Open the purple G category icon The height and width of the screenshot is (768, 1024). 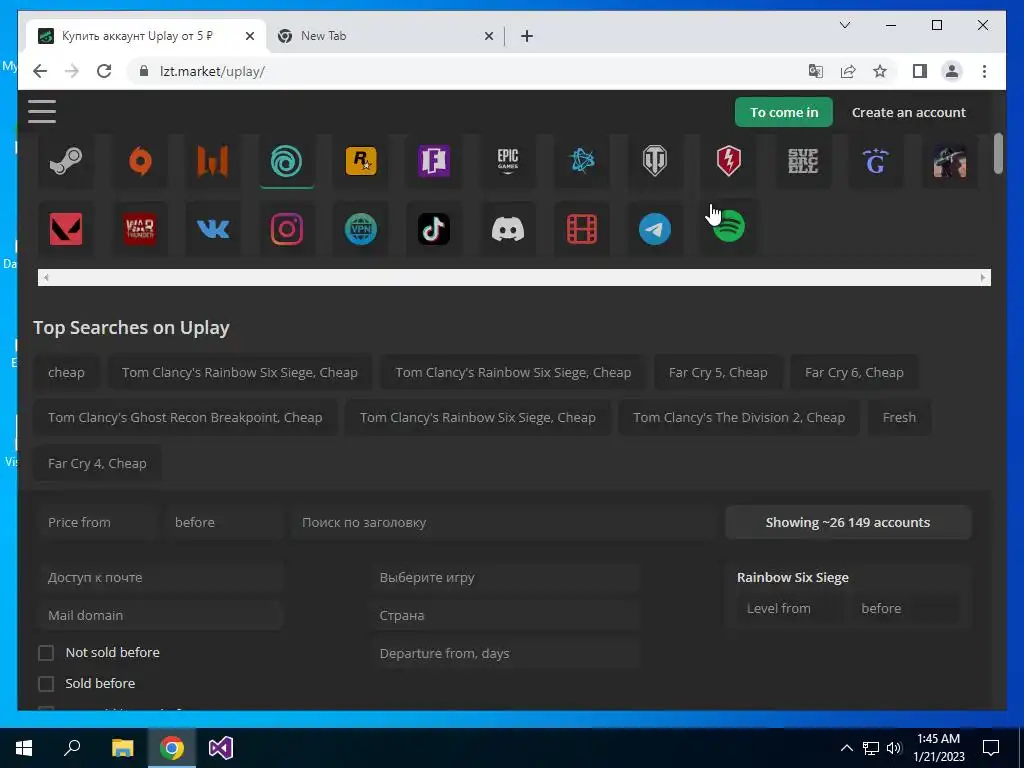876,161
